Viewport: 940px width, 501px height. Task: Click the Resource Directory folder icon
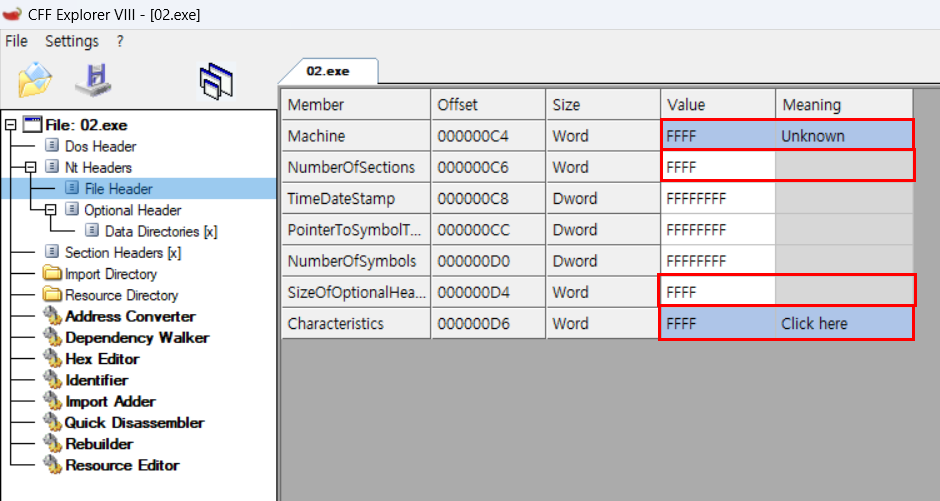[x=53, y=294]
